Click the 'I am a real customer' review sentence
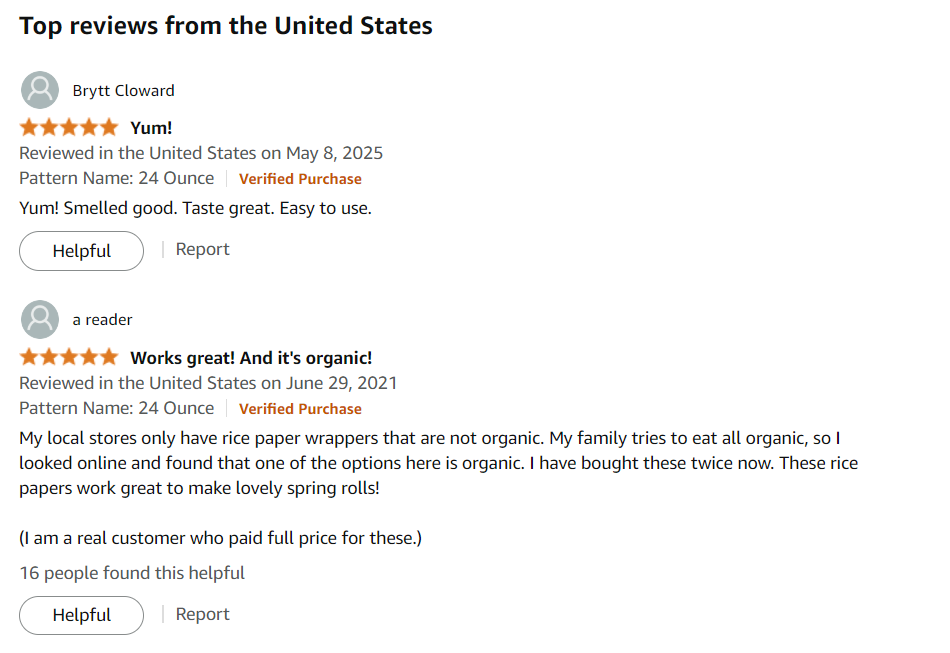 coord(220,538)
